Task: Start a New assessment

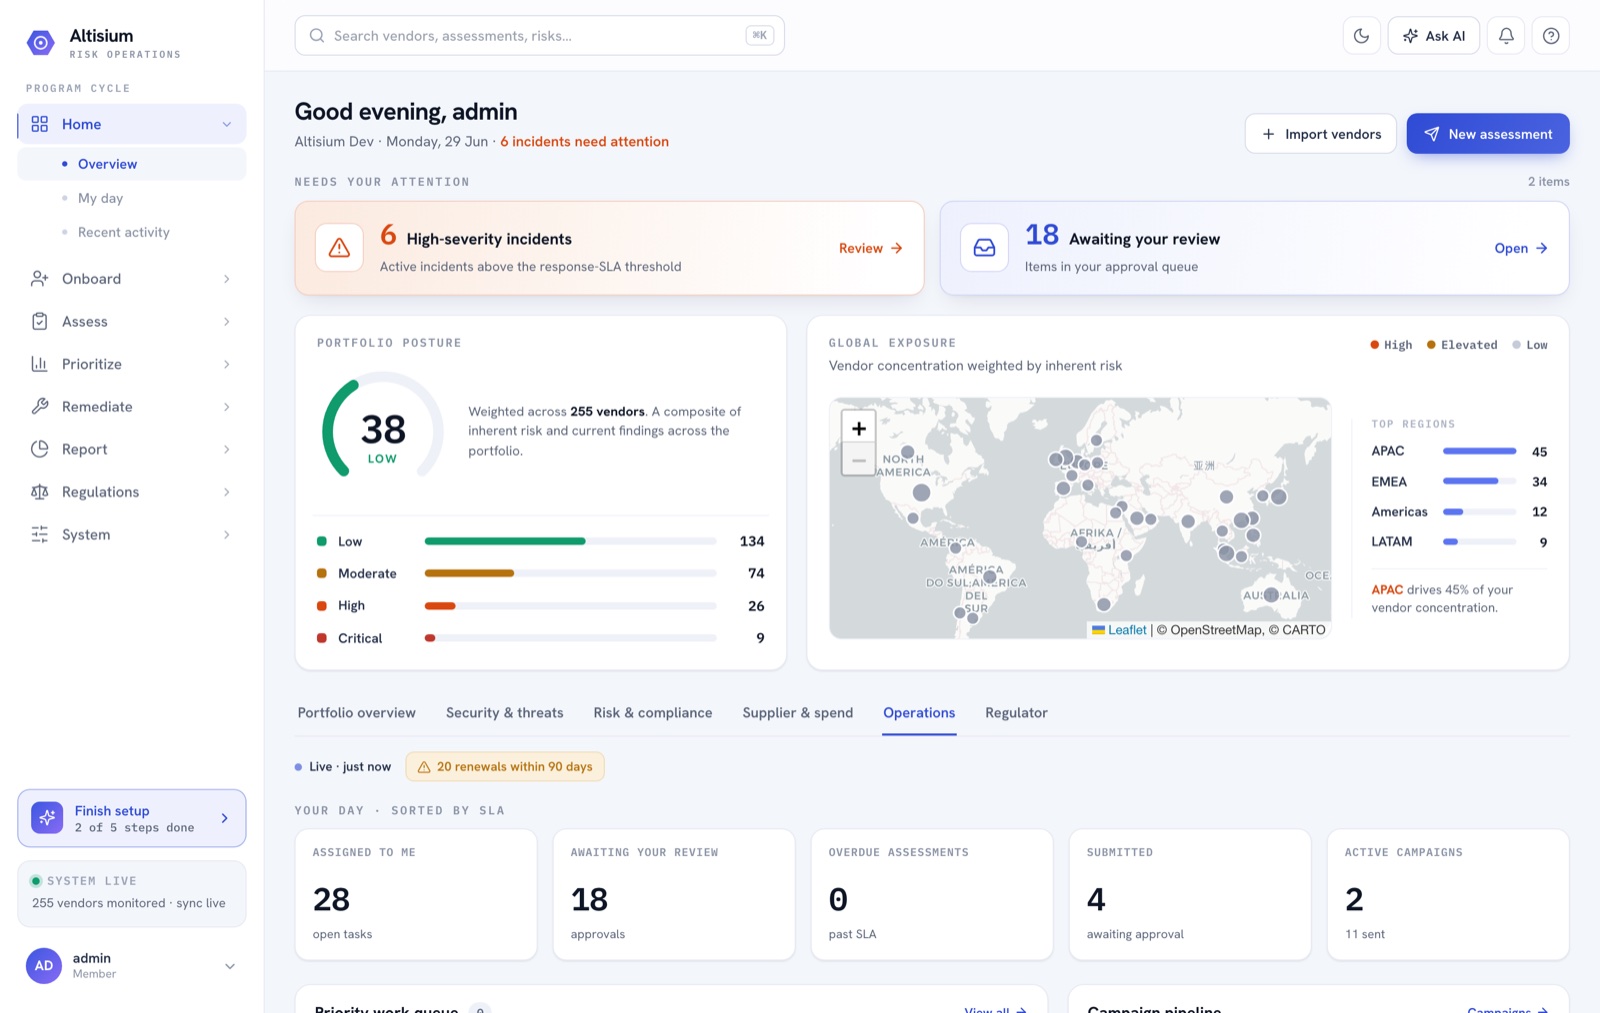Action: (x=1487, y=134)
